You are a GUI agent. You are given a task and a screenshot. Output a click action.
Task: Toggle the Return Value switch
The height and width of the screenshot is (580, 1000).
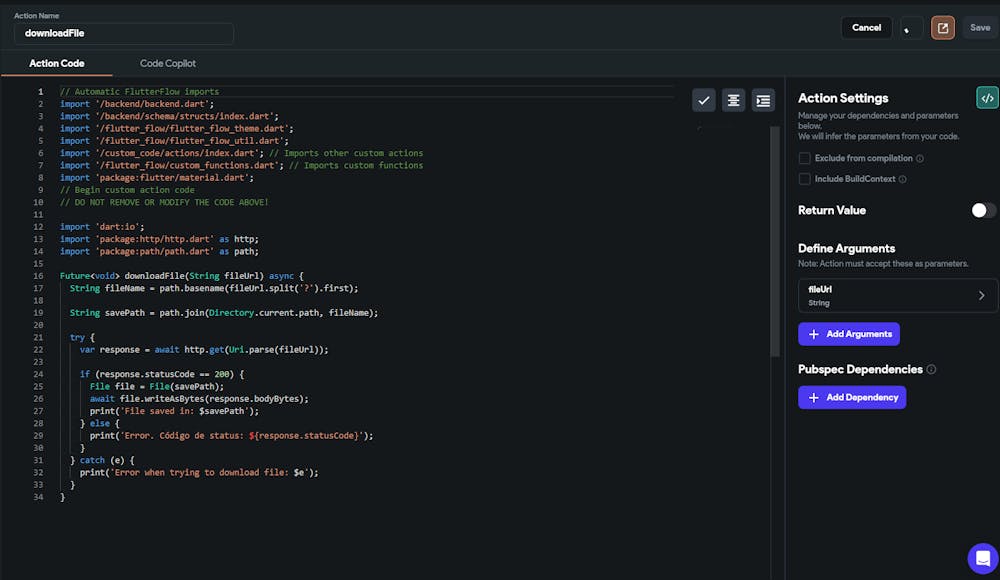coord(983,210)
